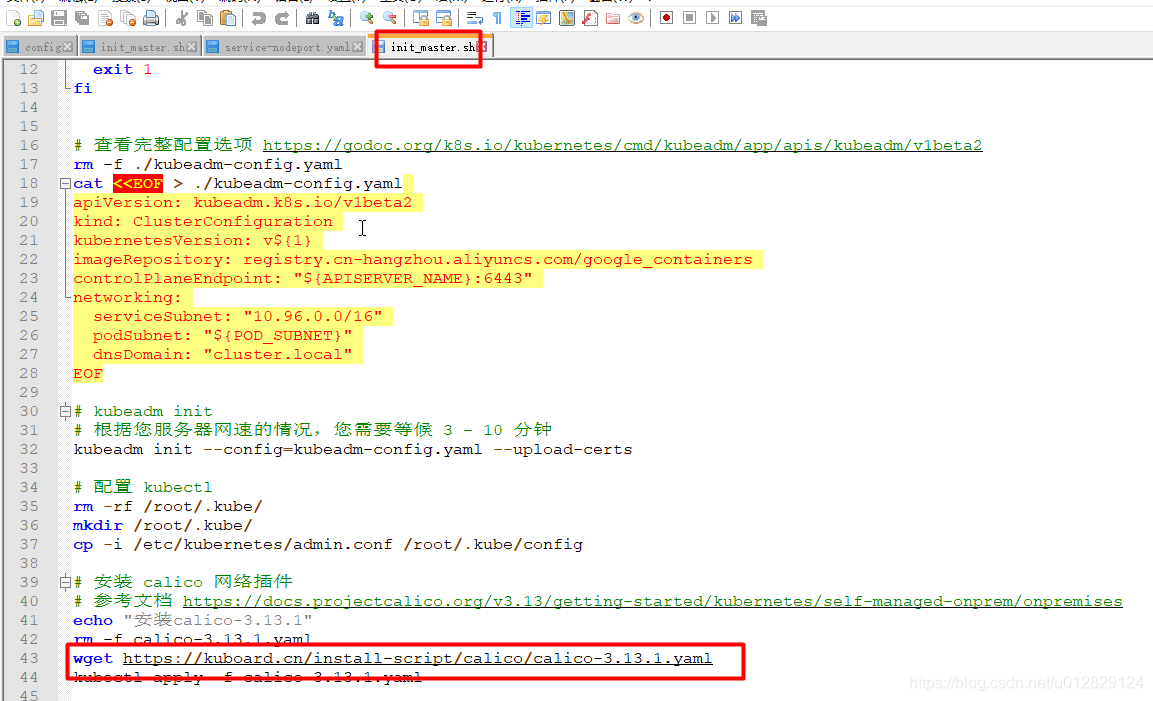Click the serviceSubnet "10.96.0.0/16" value
Image resolution: width=1153 pixels, height=701 pixels.
pyautogui.click(x=313, y=316)
